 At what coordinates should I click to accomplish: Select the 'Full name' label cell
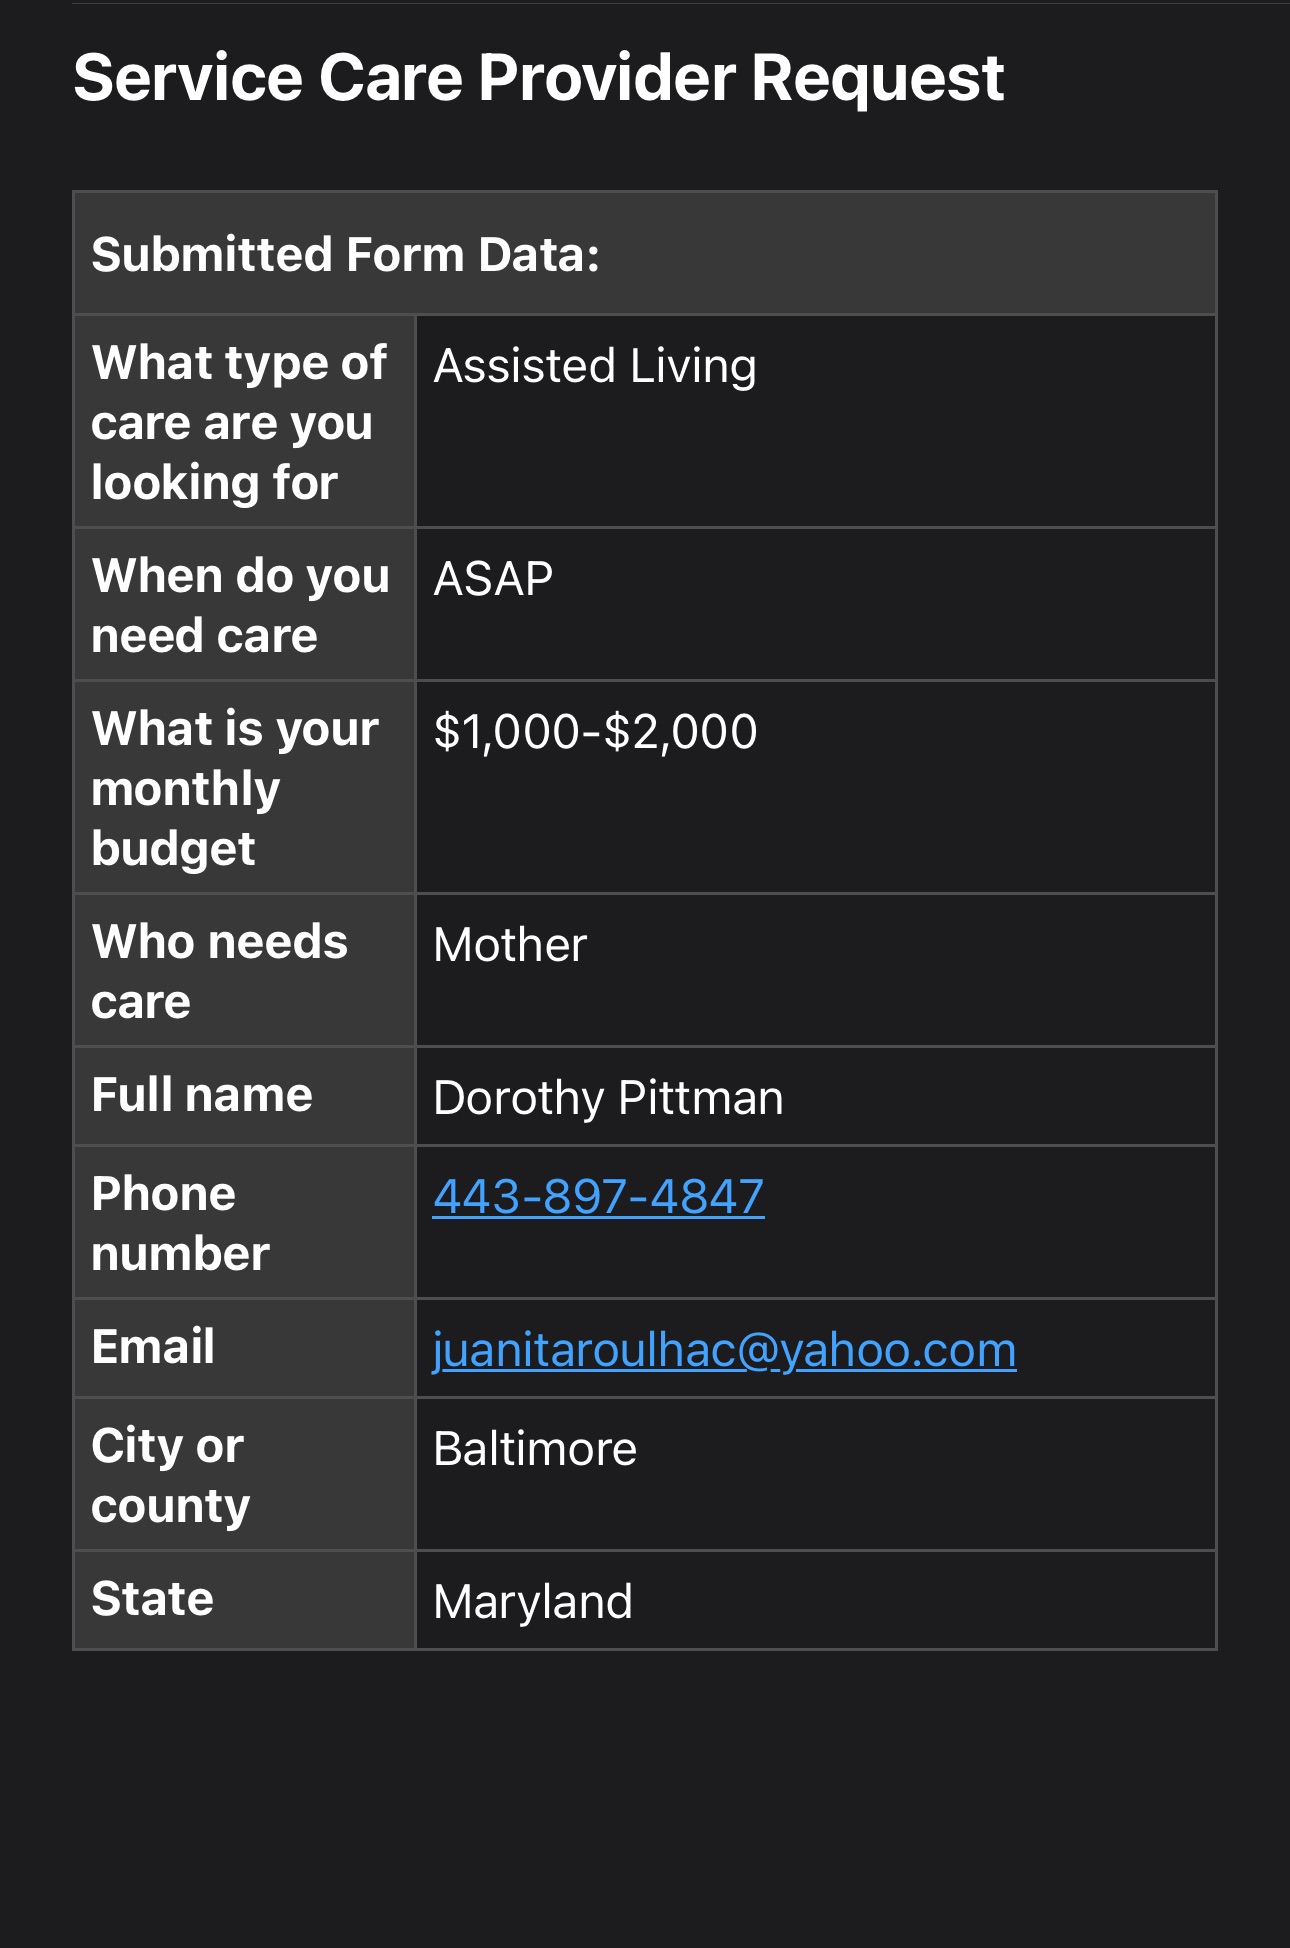coord(245,1096)
